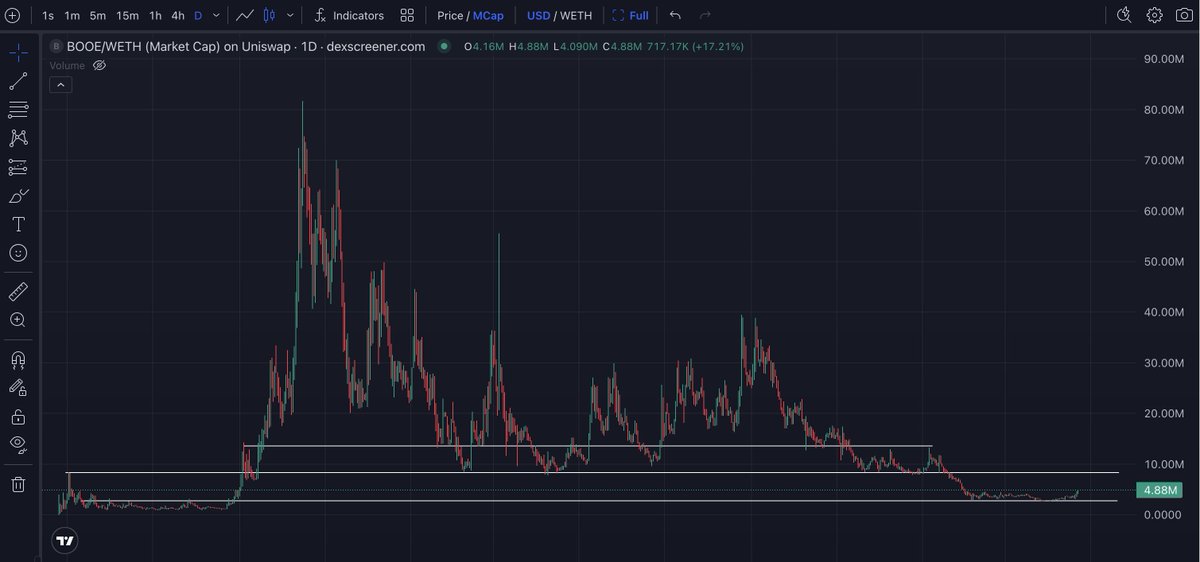Image resolution: width=1200 pixels, height=562 pixels.
Task: Click the 0.0000 price axis label
Action: (1164, 515)
